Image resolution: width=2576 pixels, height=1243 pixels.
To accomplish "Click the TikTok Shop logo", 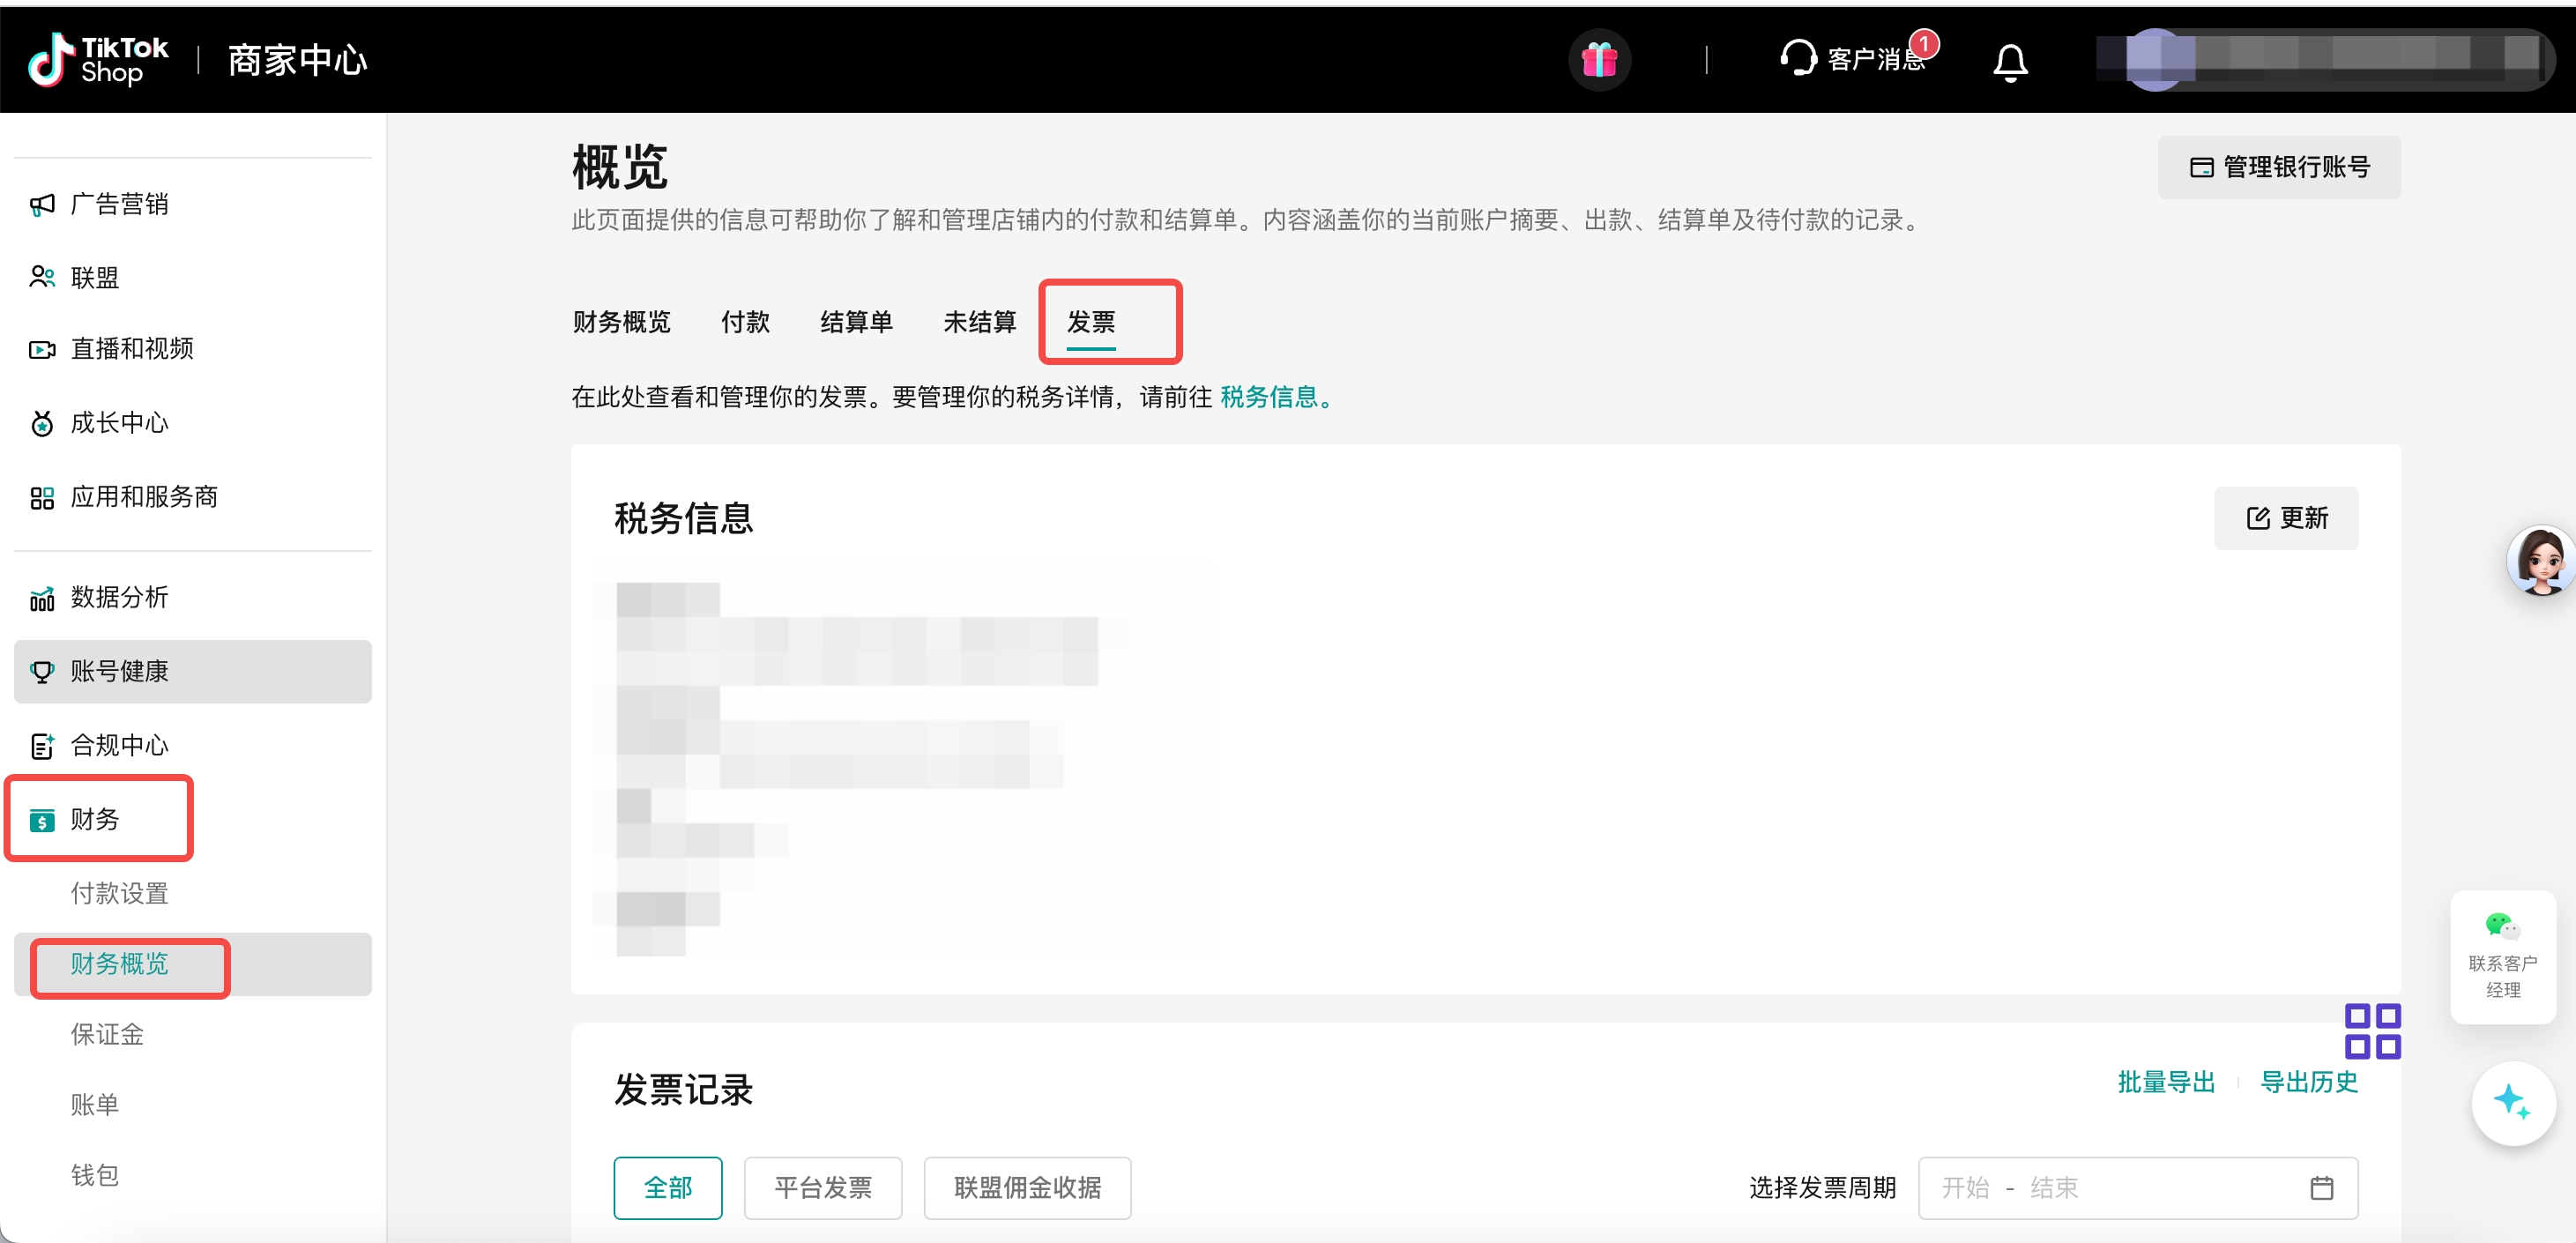I will click(x=98, y=60).
